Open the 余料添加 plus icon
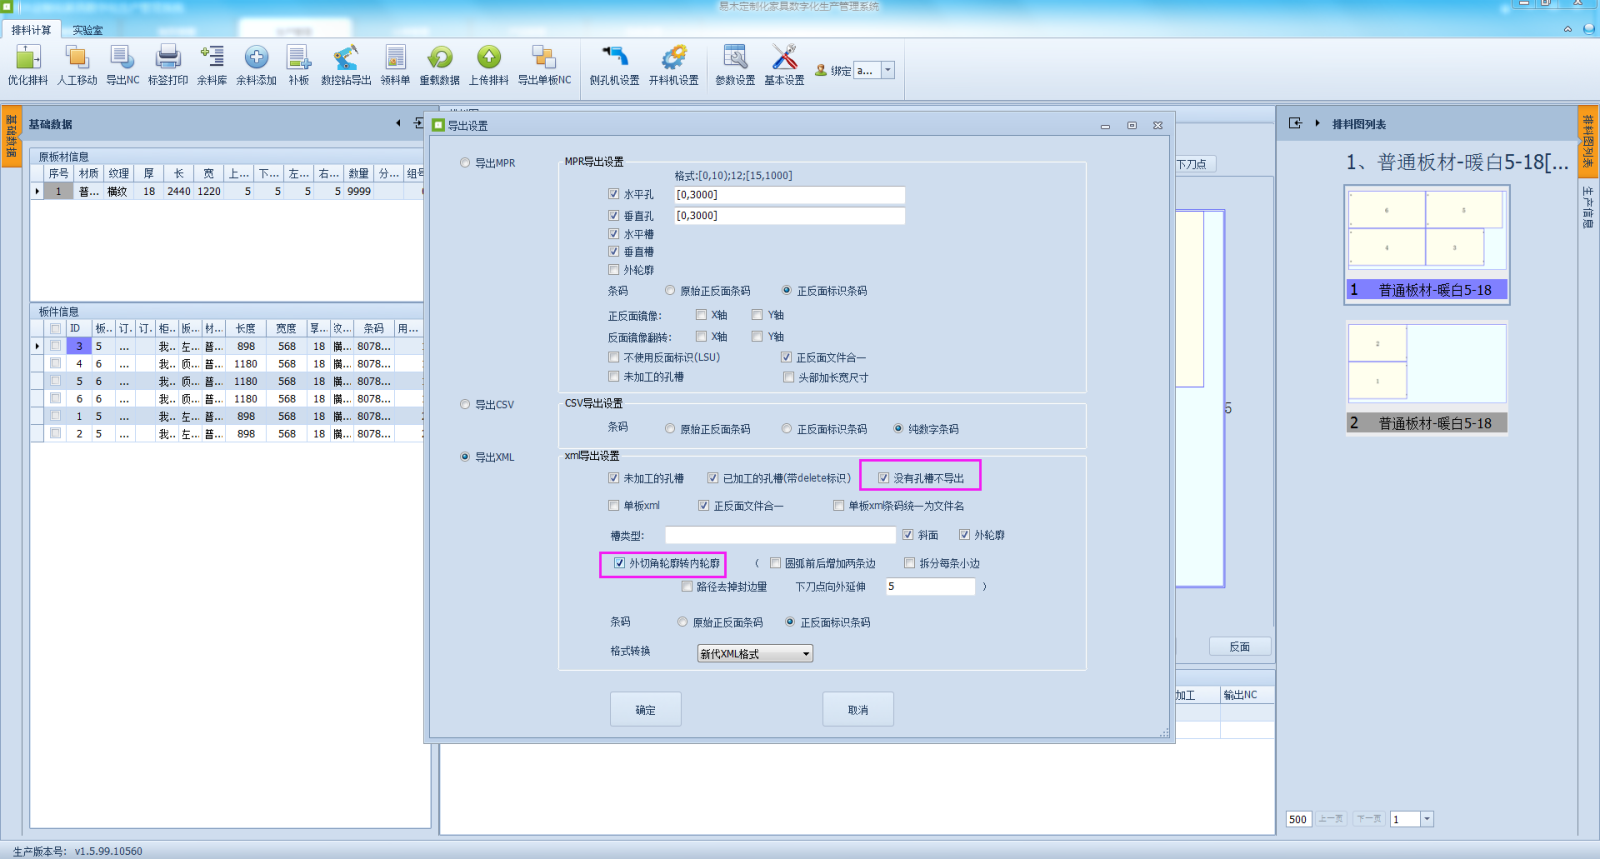Viewport: 1600px width, 859px height. [257, 57]
